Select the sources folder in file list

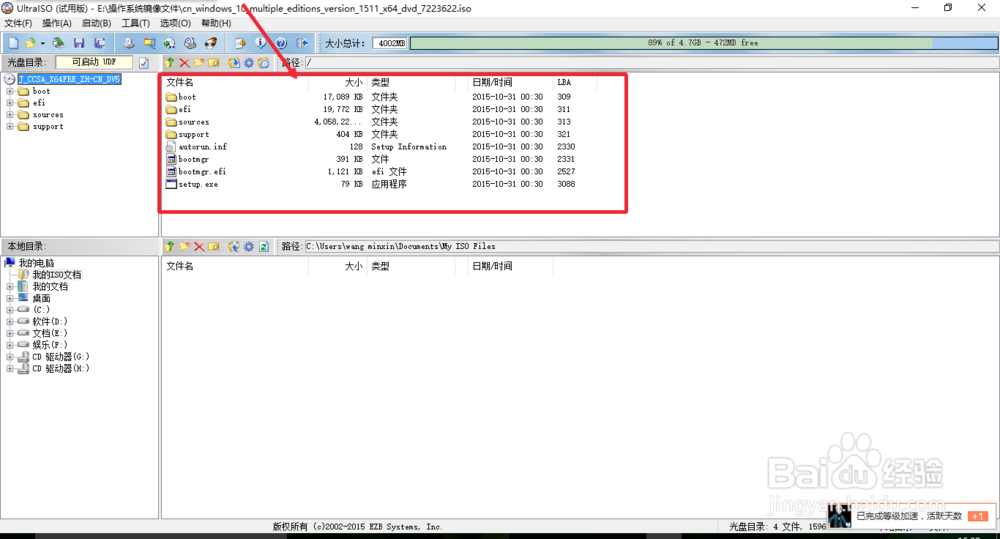point(370,122)
